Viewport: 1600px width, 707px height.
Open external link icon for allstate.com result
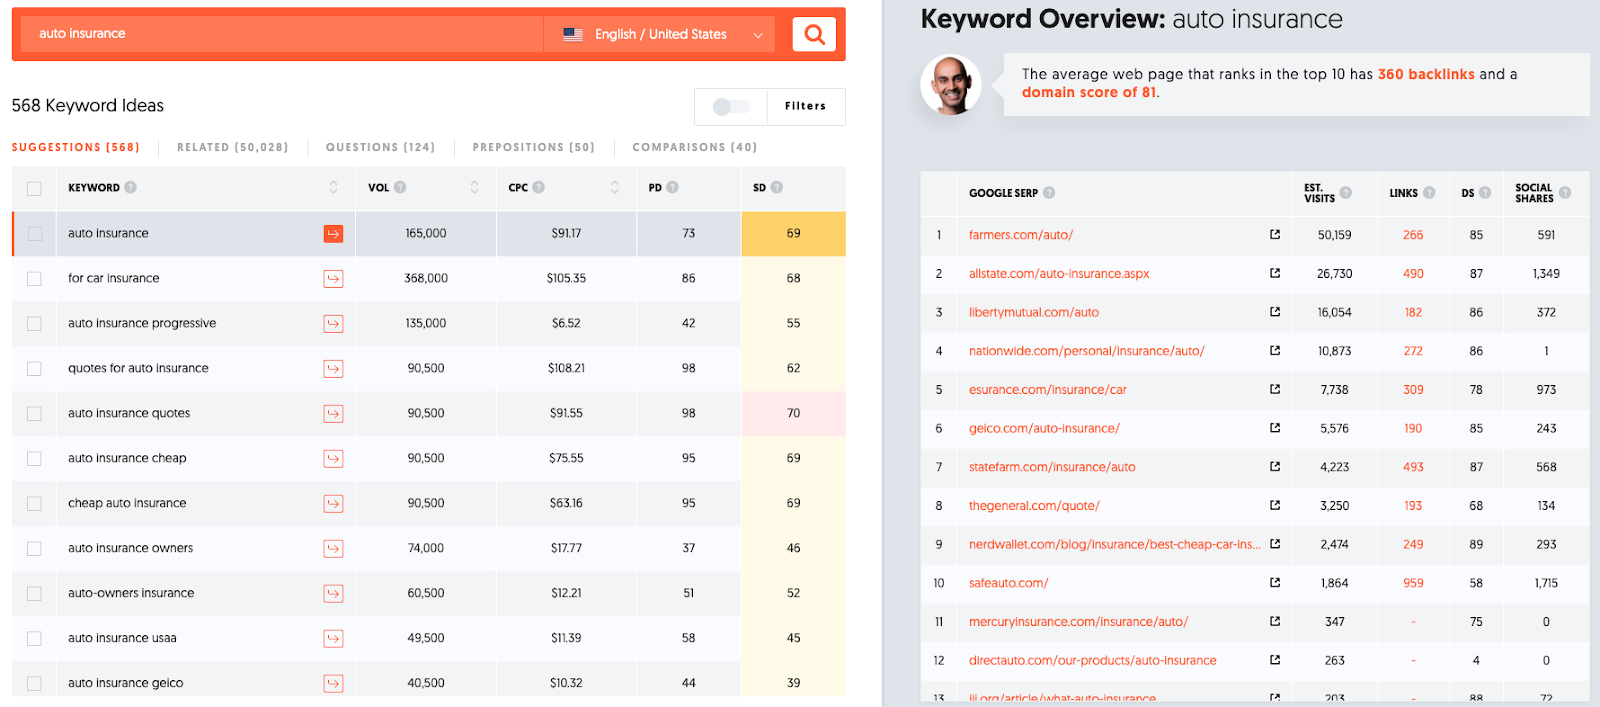[1275, 273]
